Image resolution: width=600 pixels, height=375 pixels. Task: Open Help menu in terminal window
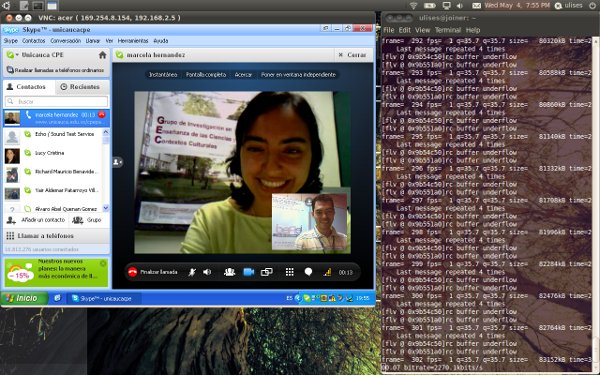pos(473,30)
